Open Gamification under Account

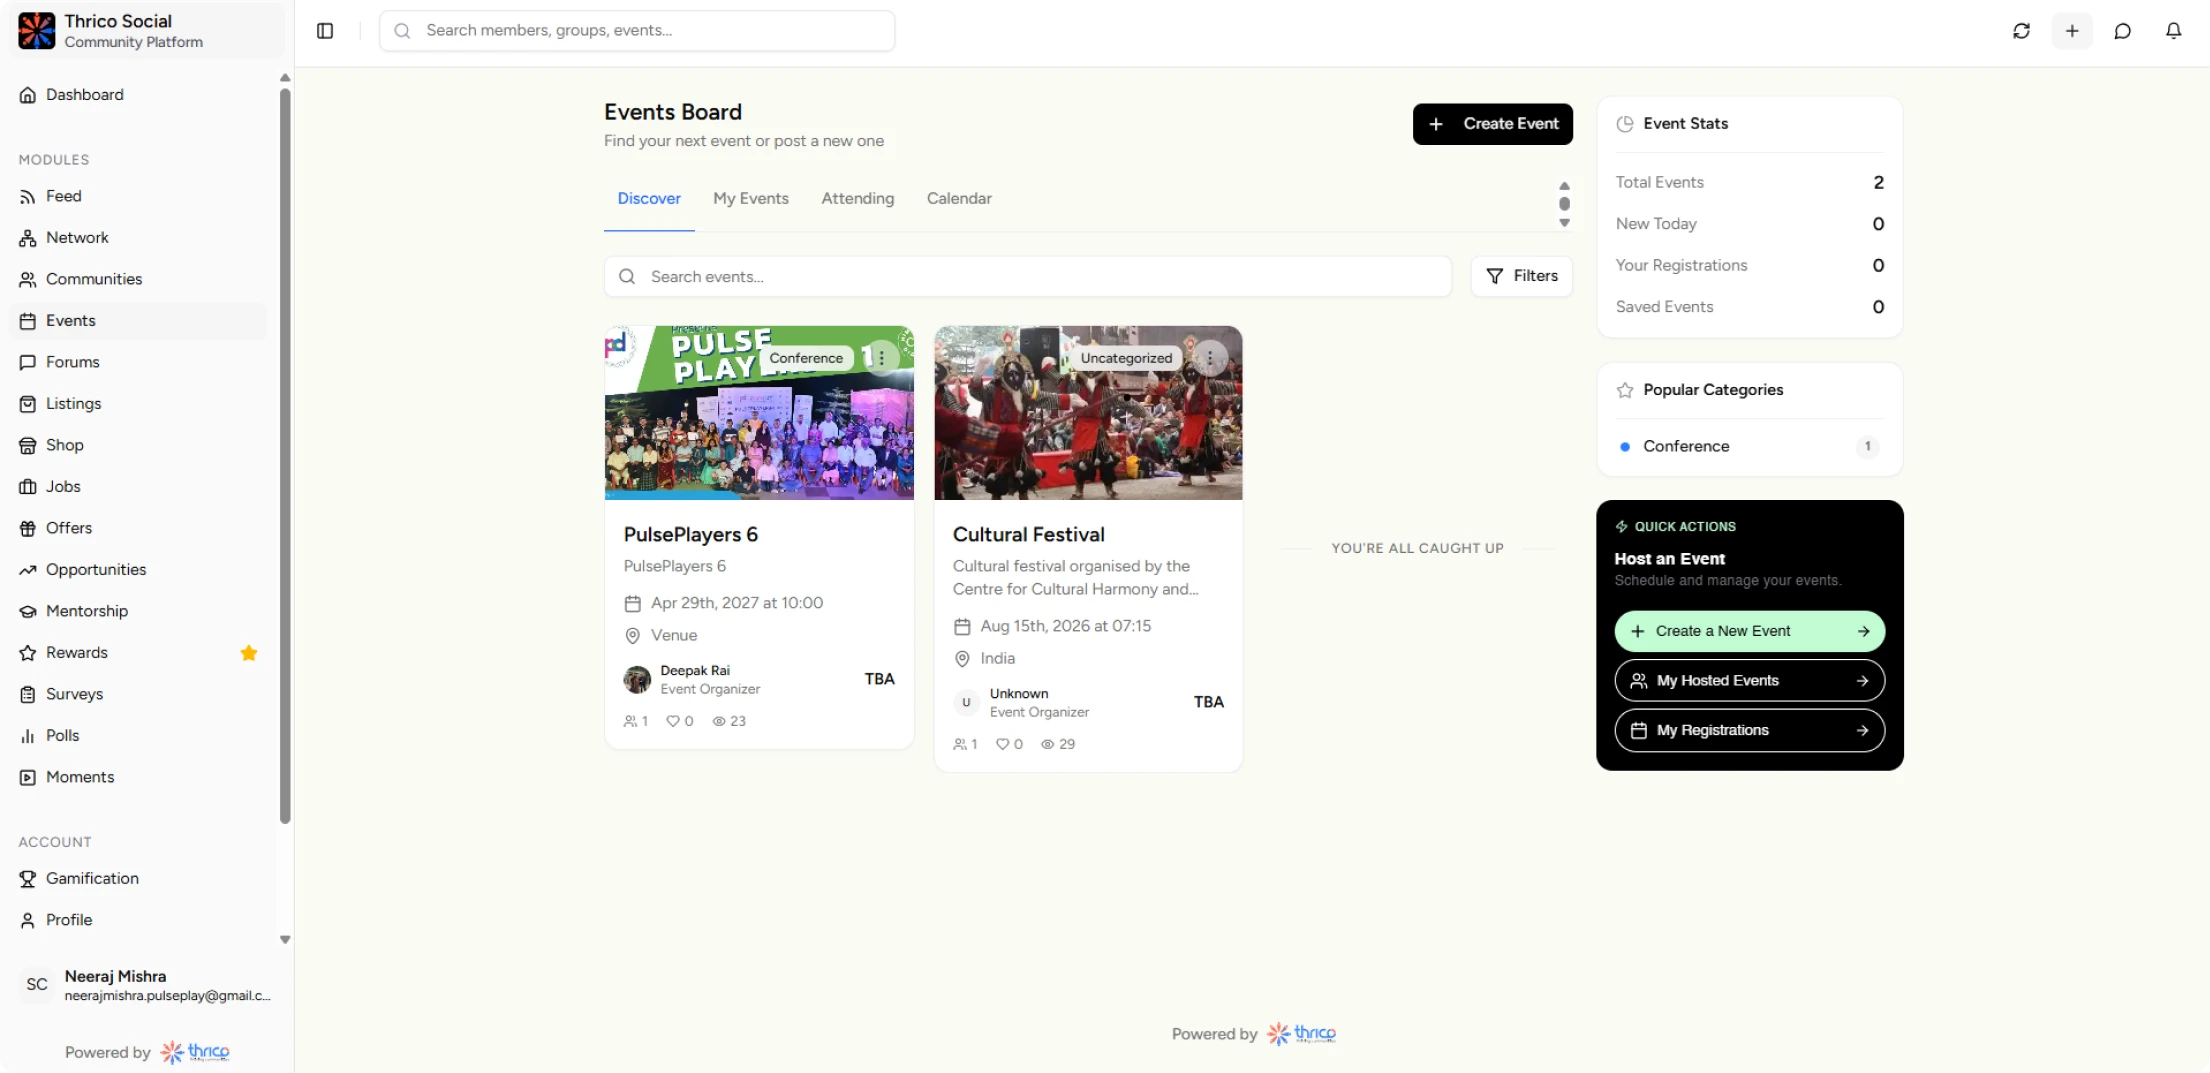[140, 879]
